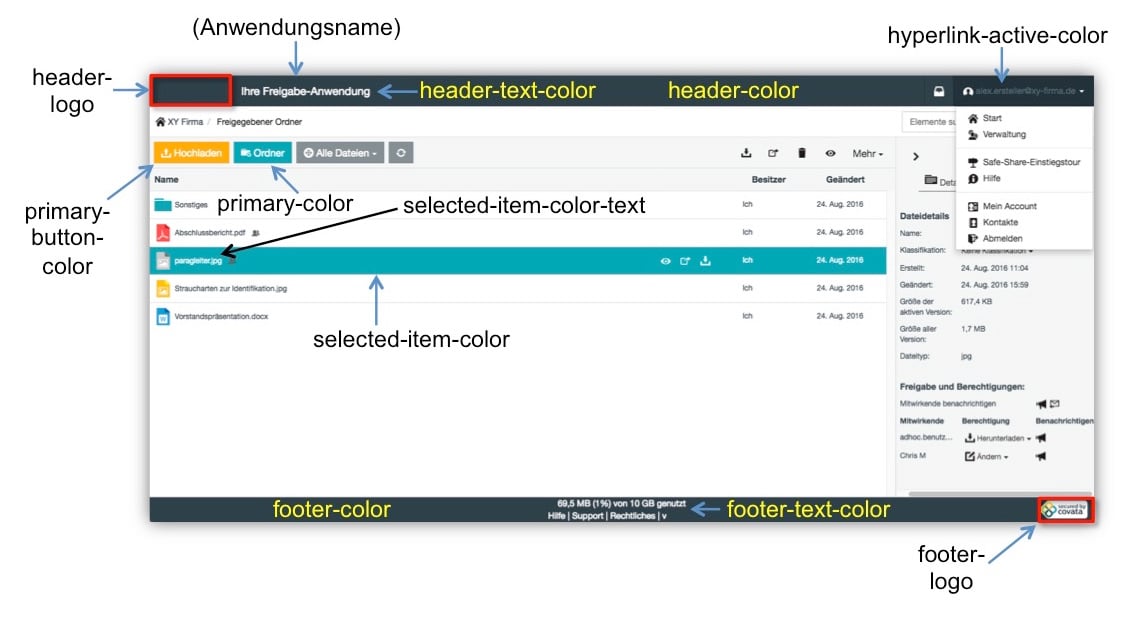
Task: Click the refresh button beside Alle Dateien
Action: (x=401, y=153)
